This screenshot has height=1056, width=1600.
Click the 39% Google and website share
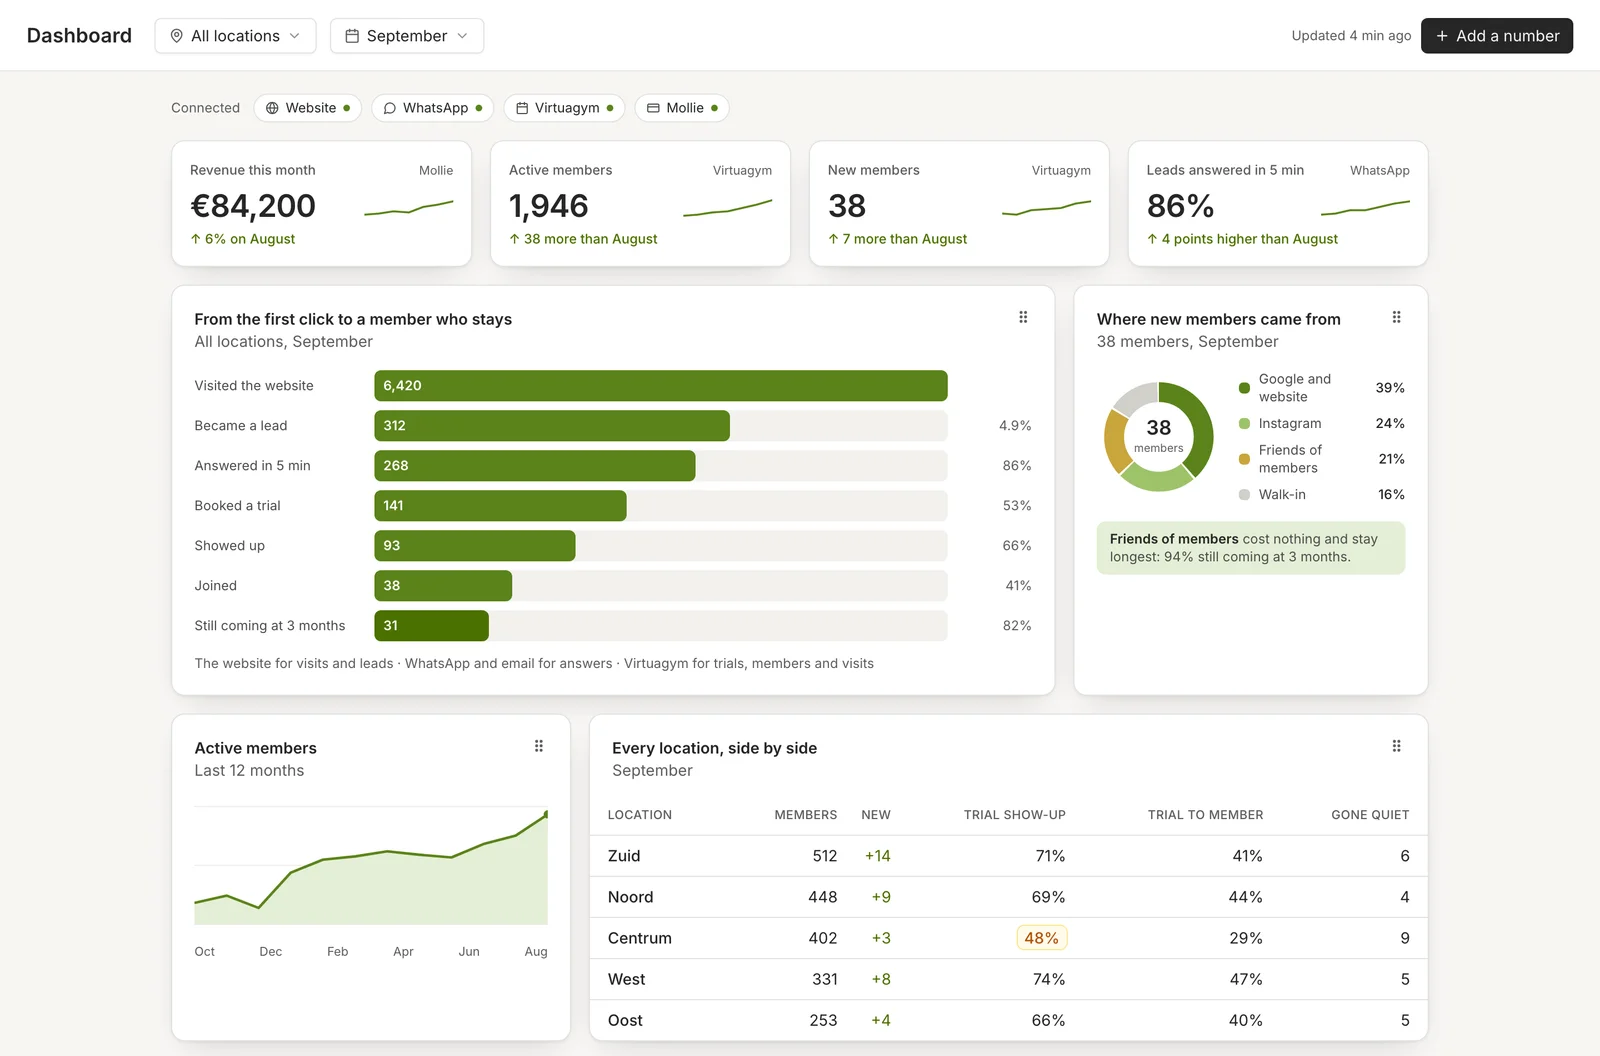click(x=1390, y=388)
